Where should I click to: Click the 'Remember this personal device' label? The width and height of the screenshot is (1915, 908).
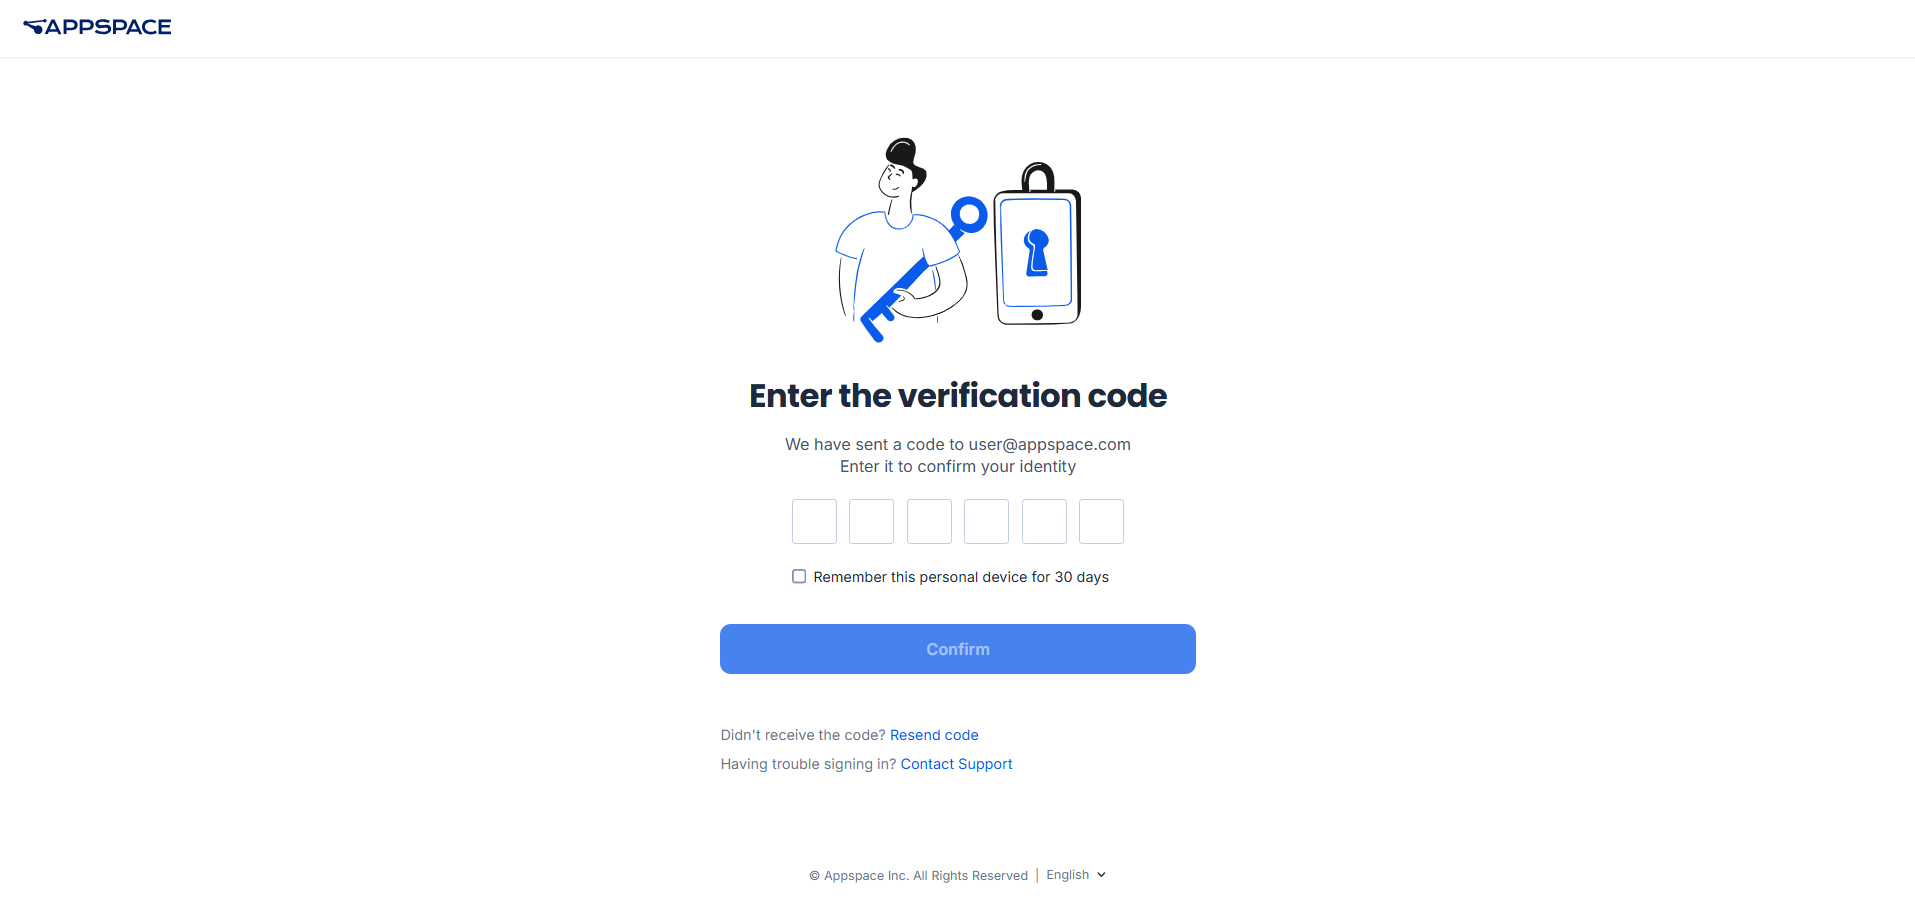pyautogui.click(x=961, y=577)
